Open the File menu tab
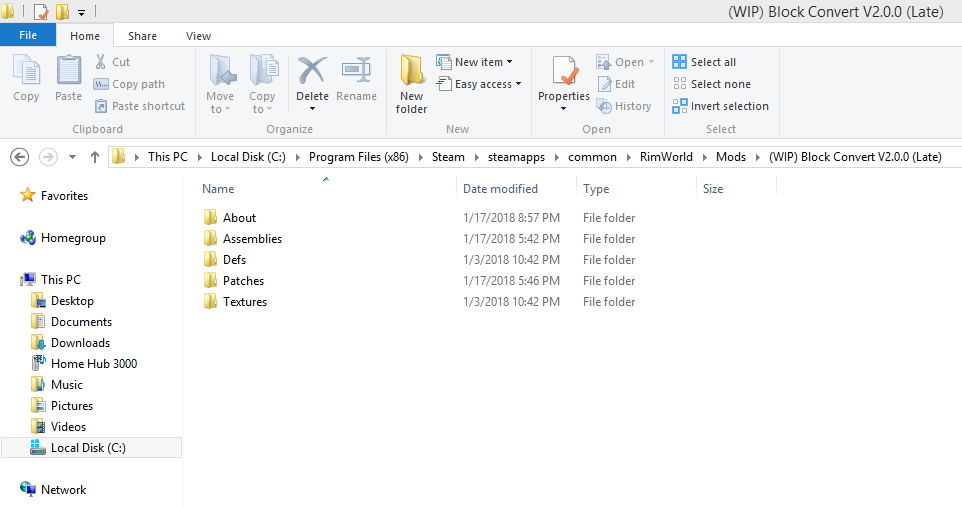 [x=28, y=35]
